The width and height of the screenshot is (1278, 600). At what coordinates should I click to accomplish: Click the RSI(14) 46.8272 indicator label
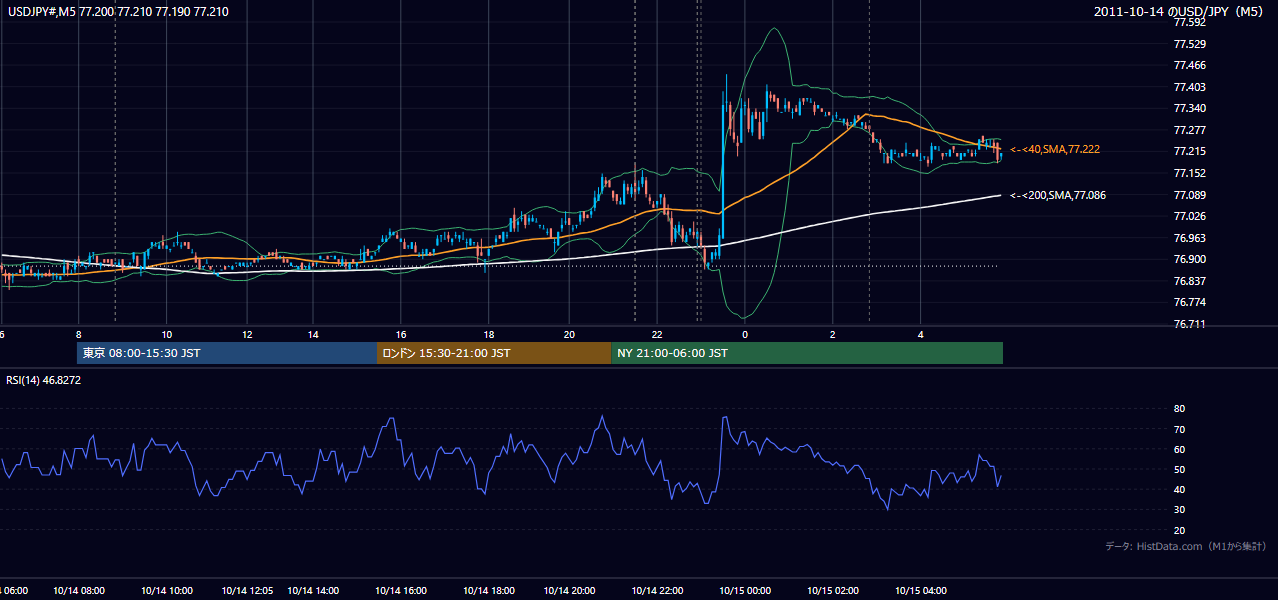click(x=44, y=380)
